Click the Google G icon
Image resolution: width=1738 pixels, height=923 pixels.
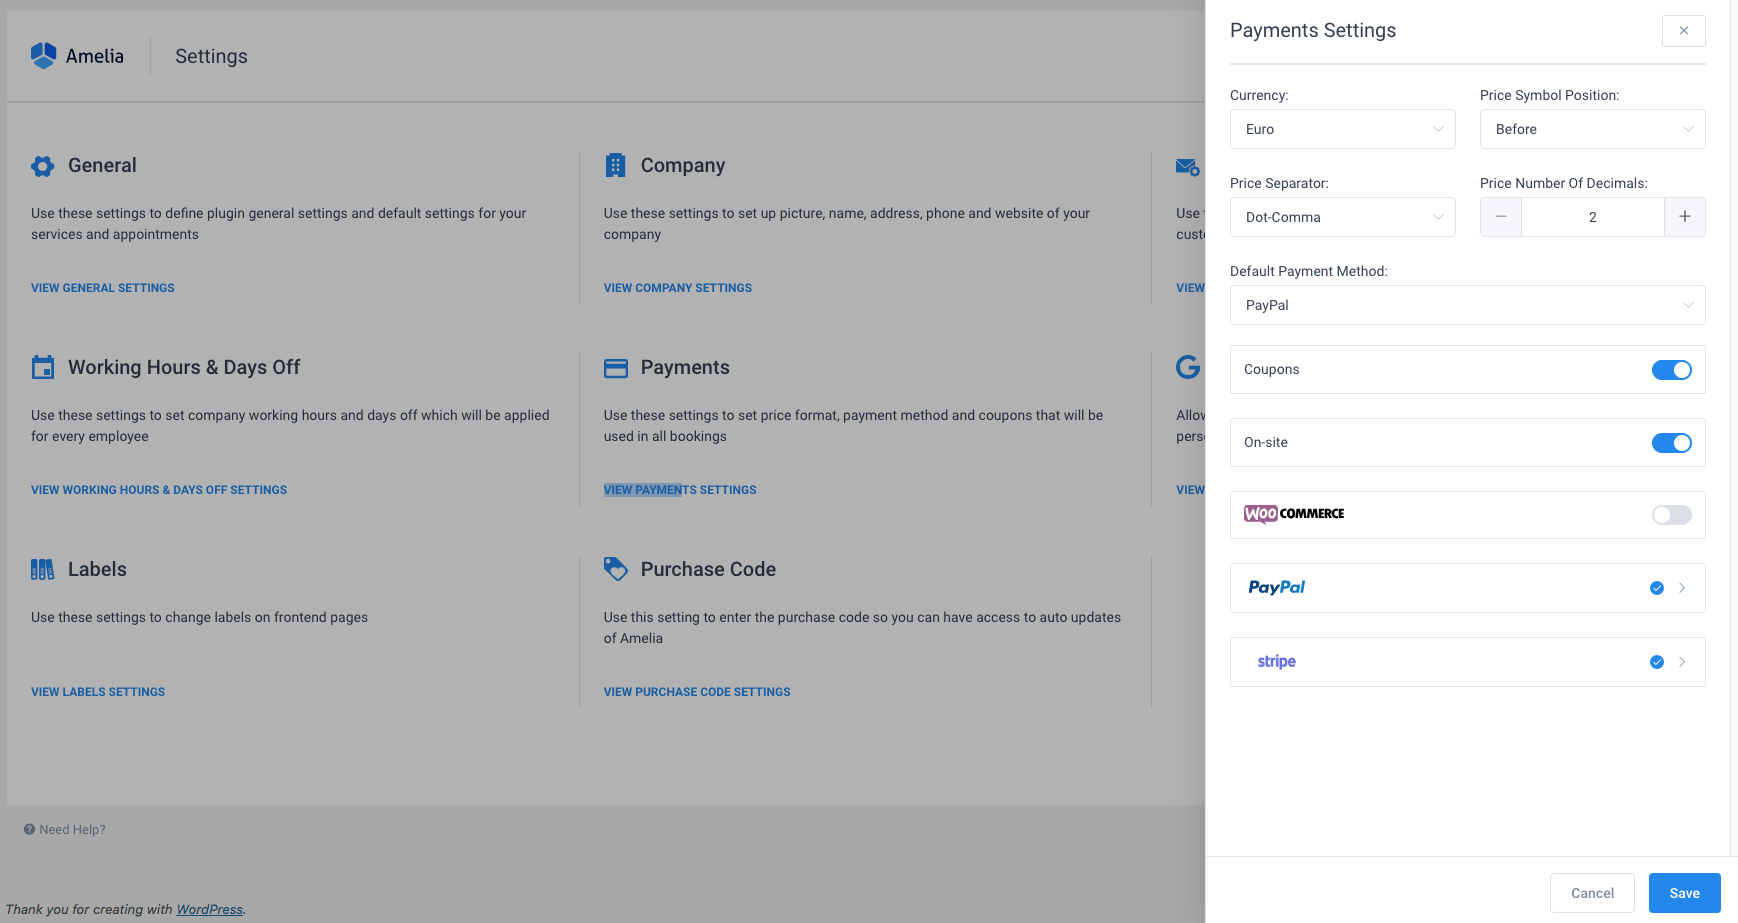point(1188,367)
